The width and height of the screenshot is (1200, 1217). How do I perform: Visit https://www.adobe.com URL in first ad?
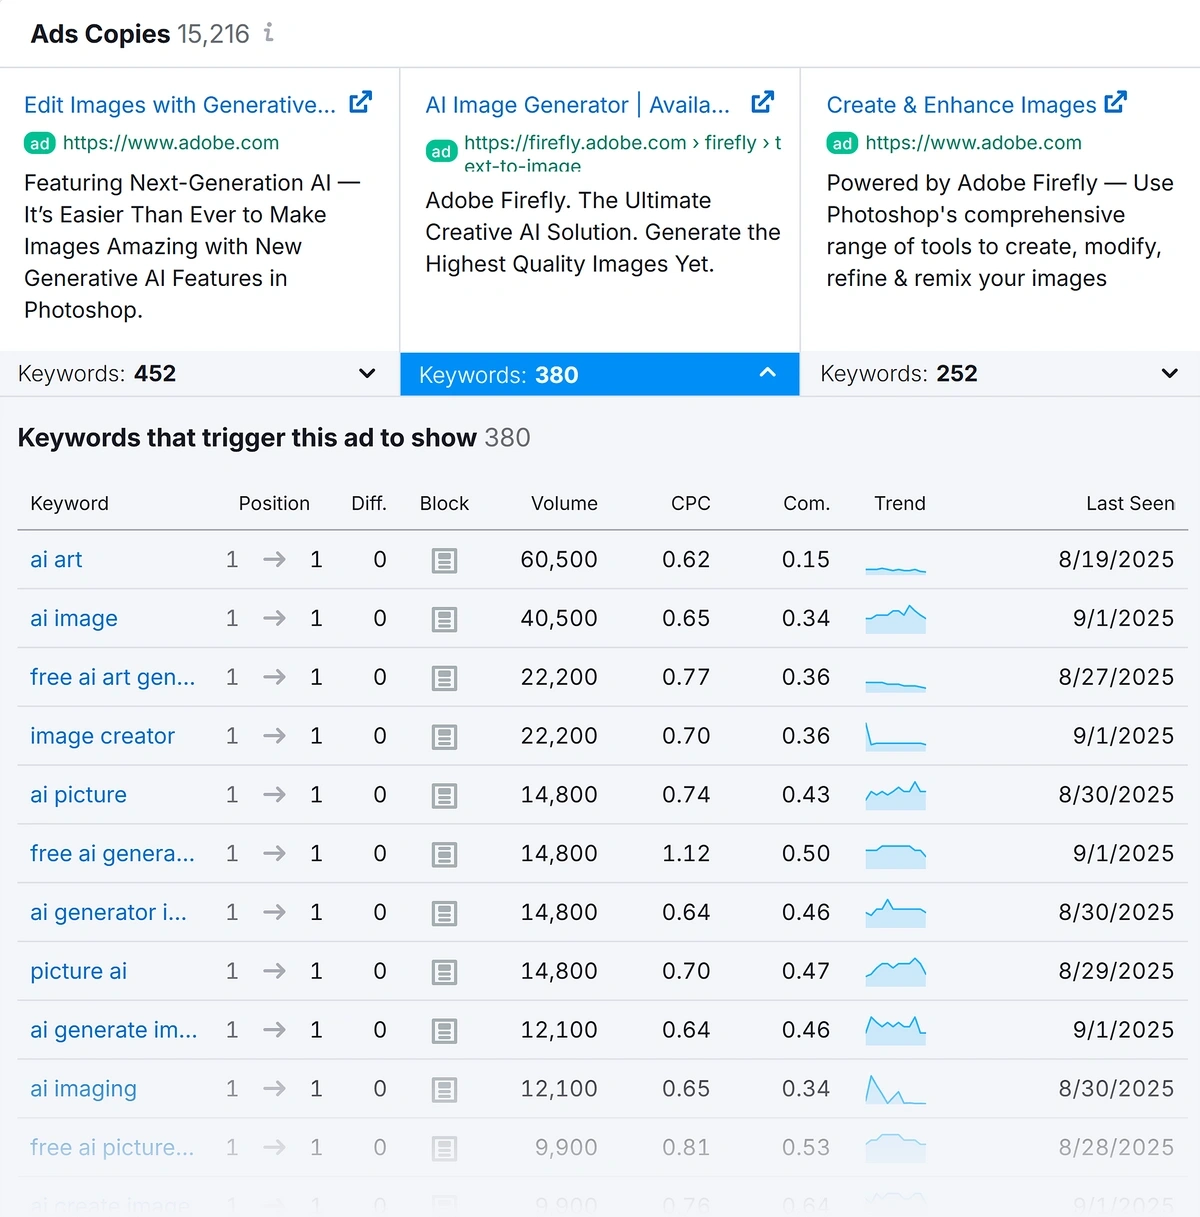(171, 143)
